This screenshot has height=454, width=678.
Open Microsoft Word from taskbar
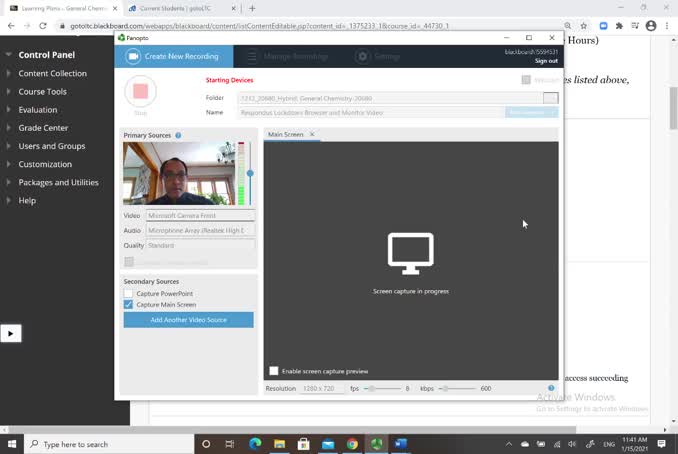(x=401, y=444)
